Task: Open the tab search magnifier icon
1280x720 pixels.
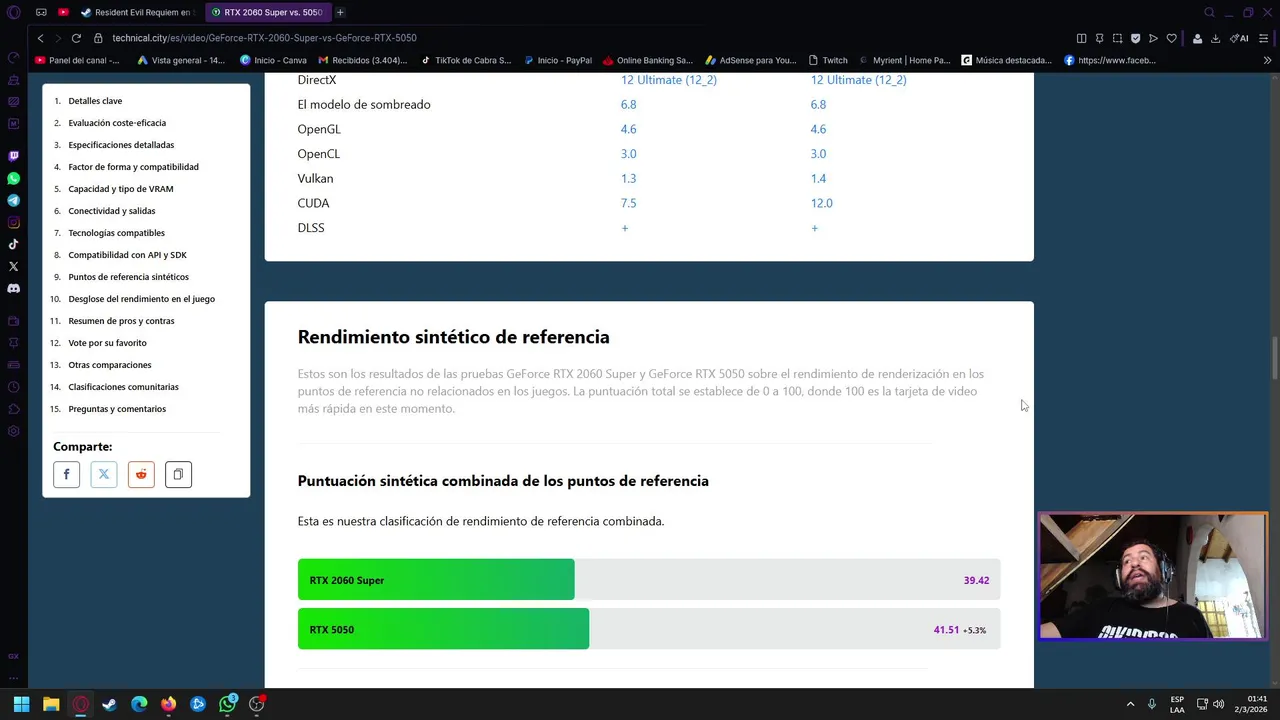Action: coord(1209,12)
